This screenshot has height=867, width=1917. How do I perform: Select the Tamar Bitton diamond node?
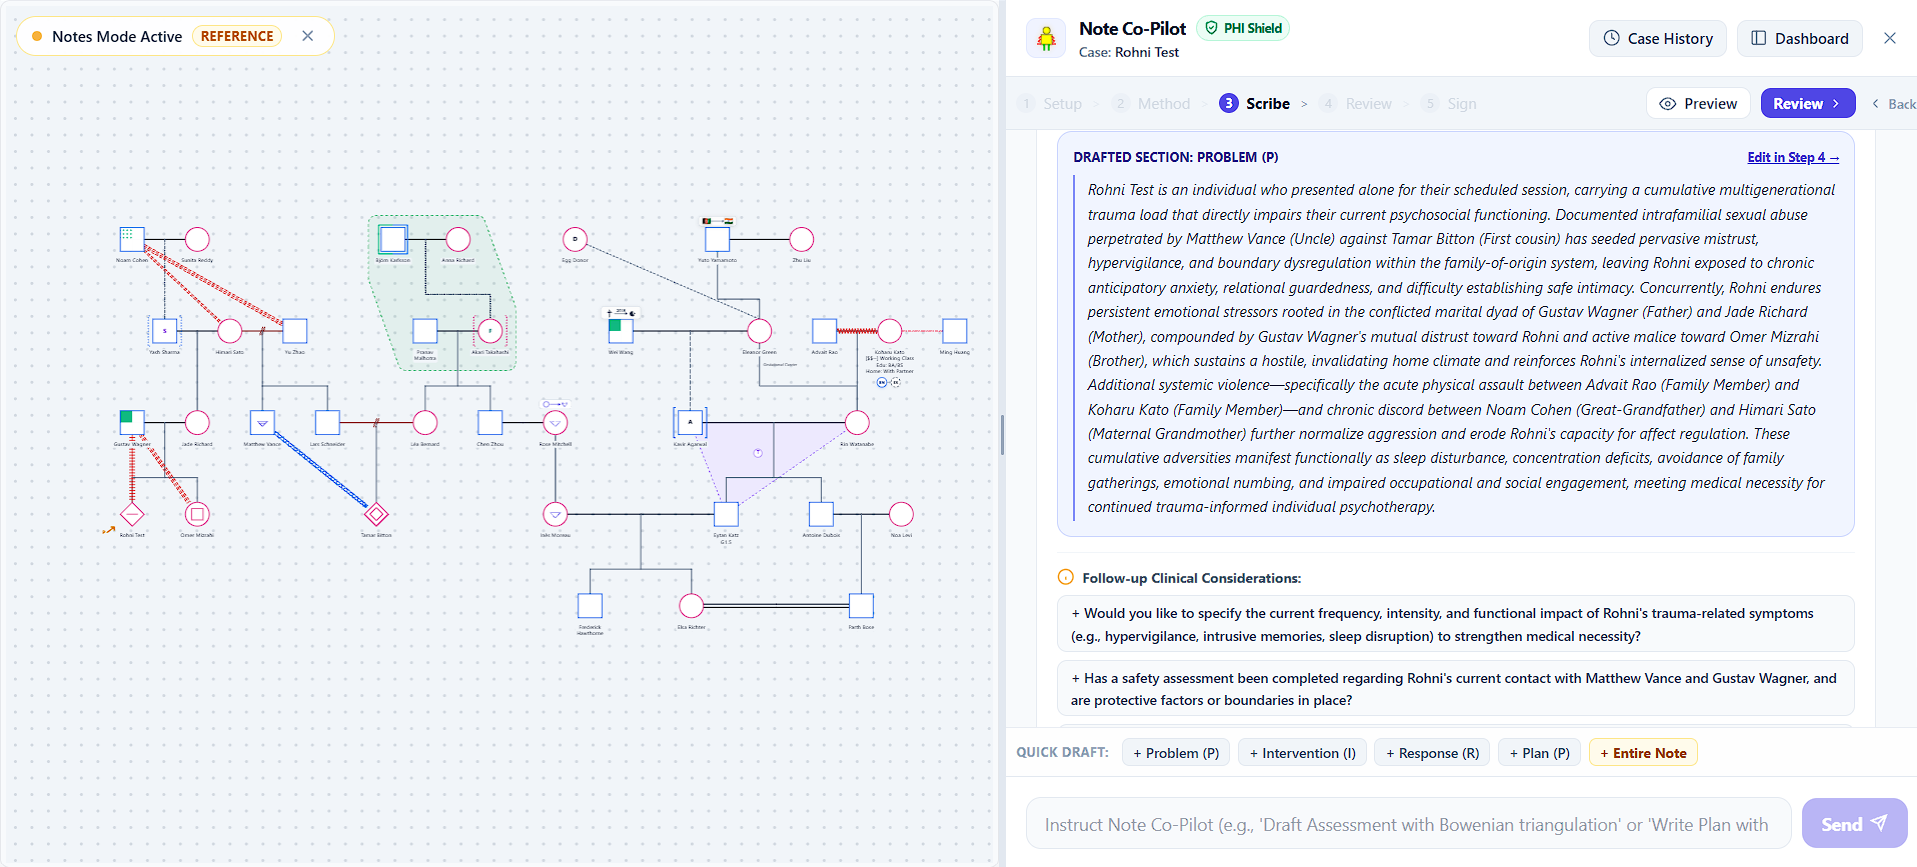tap(376, 514)
